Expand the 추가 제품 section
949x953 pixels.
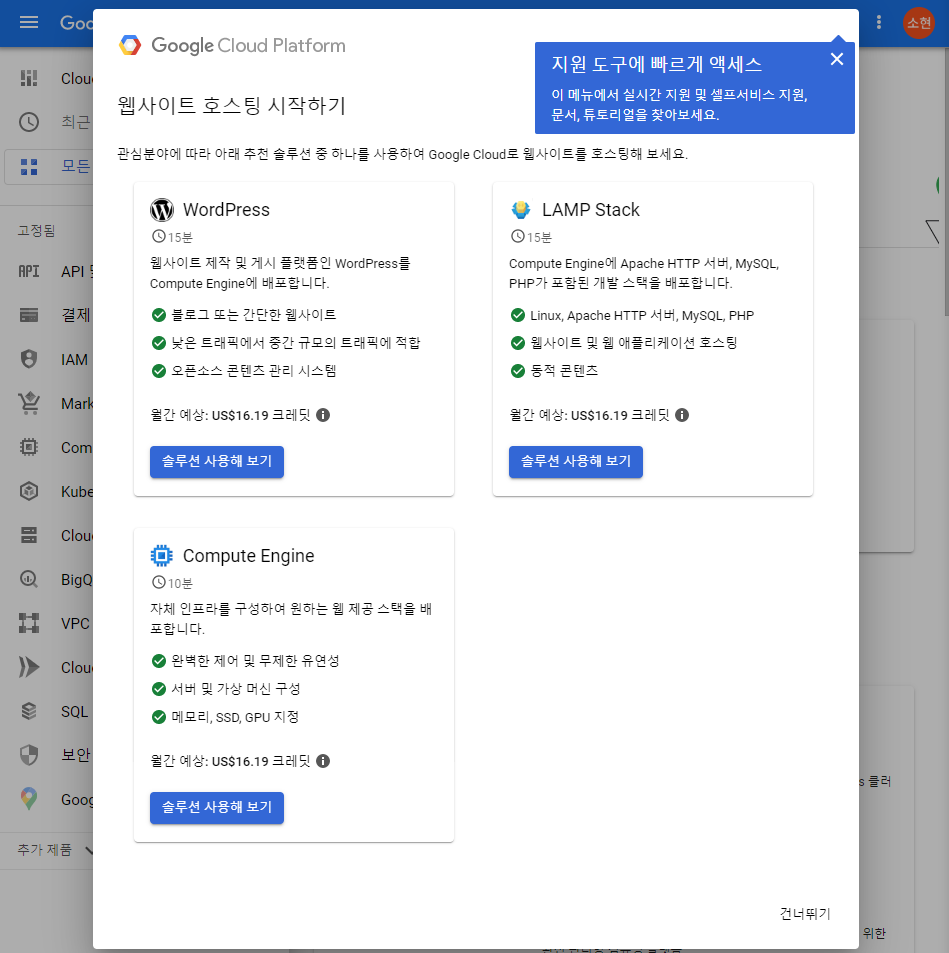coord(55,850)
